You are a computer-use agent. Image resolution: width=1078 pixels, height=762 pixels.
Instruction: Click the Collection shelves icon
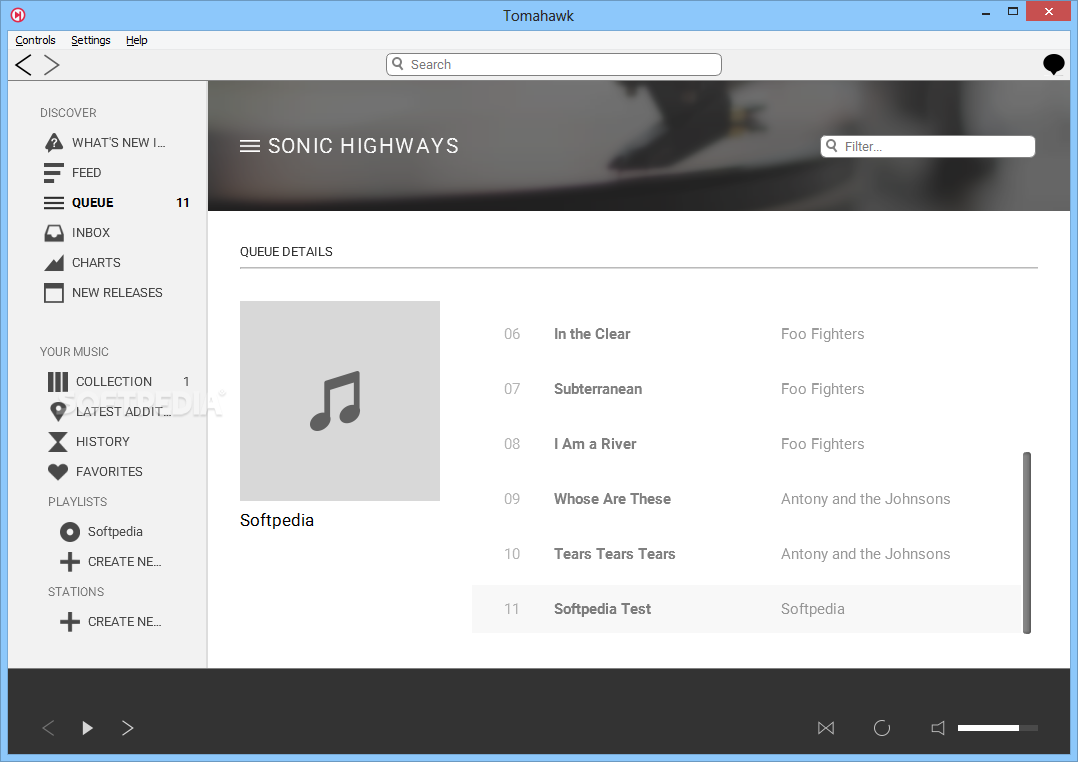(58, 382)
